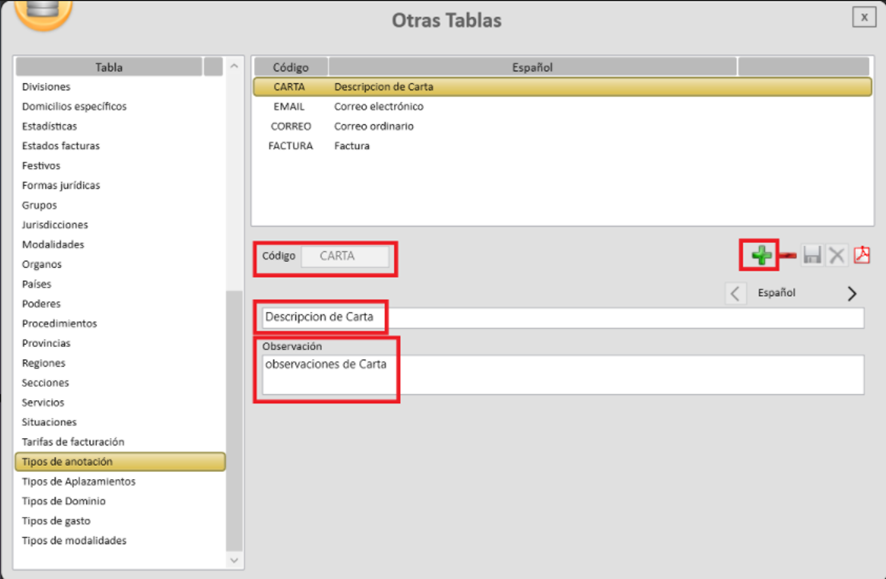The height and width of the screenshot is (579, 886).
Task: Go to previous language with left chevron
Action: click(x=735, y=294)
